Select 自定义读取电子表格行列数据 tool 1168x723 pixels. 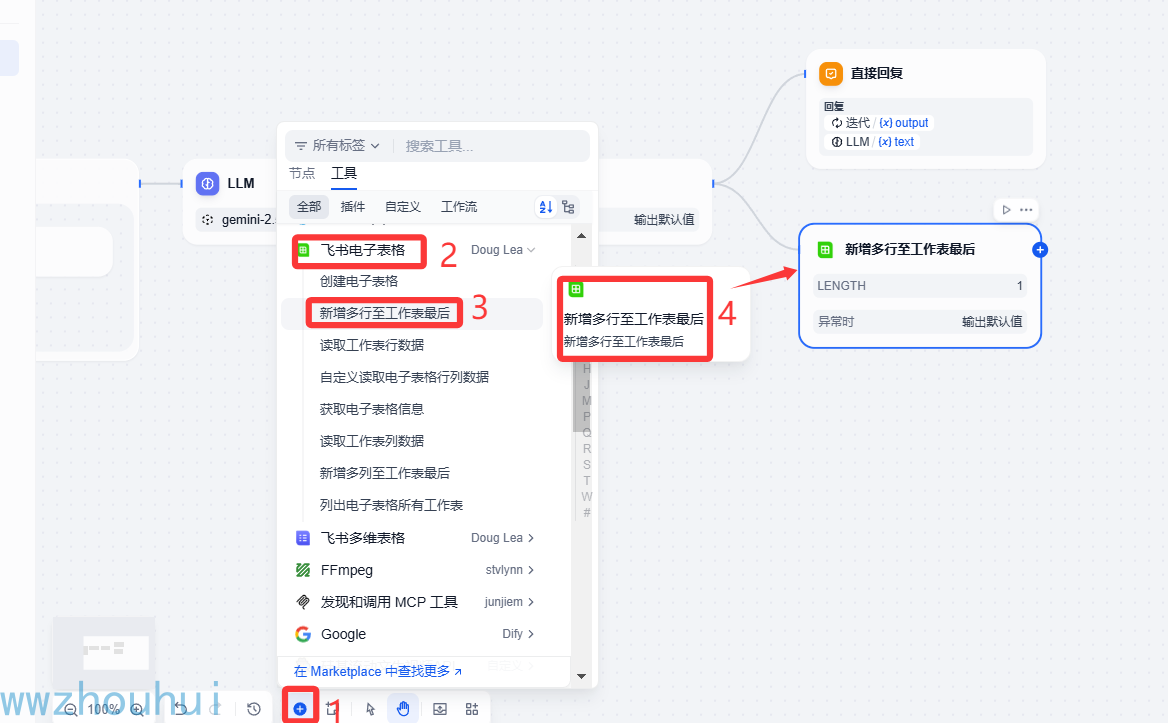coord(404,378)
